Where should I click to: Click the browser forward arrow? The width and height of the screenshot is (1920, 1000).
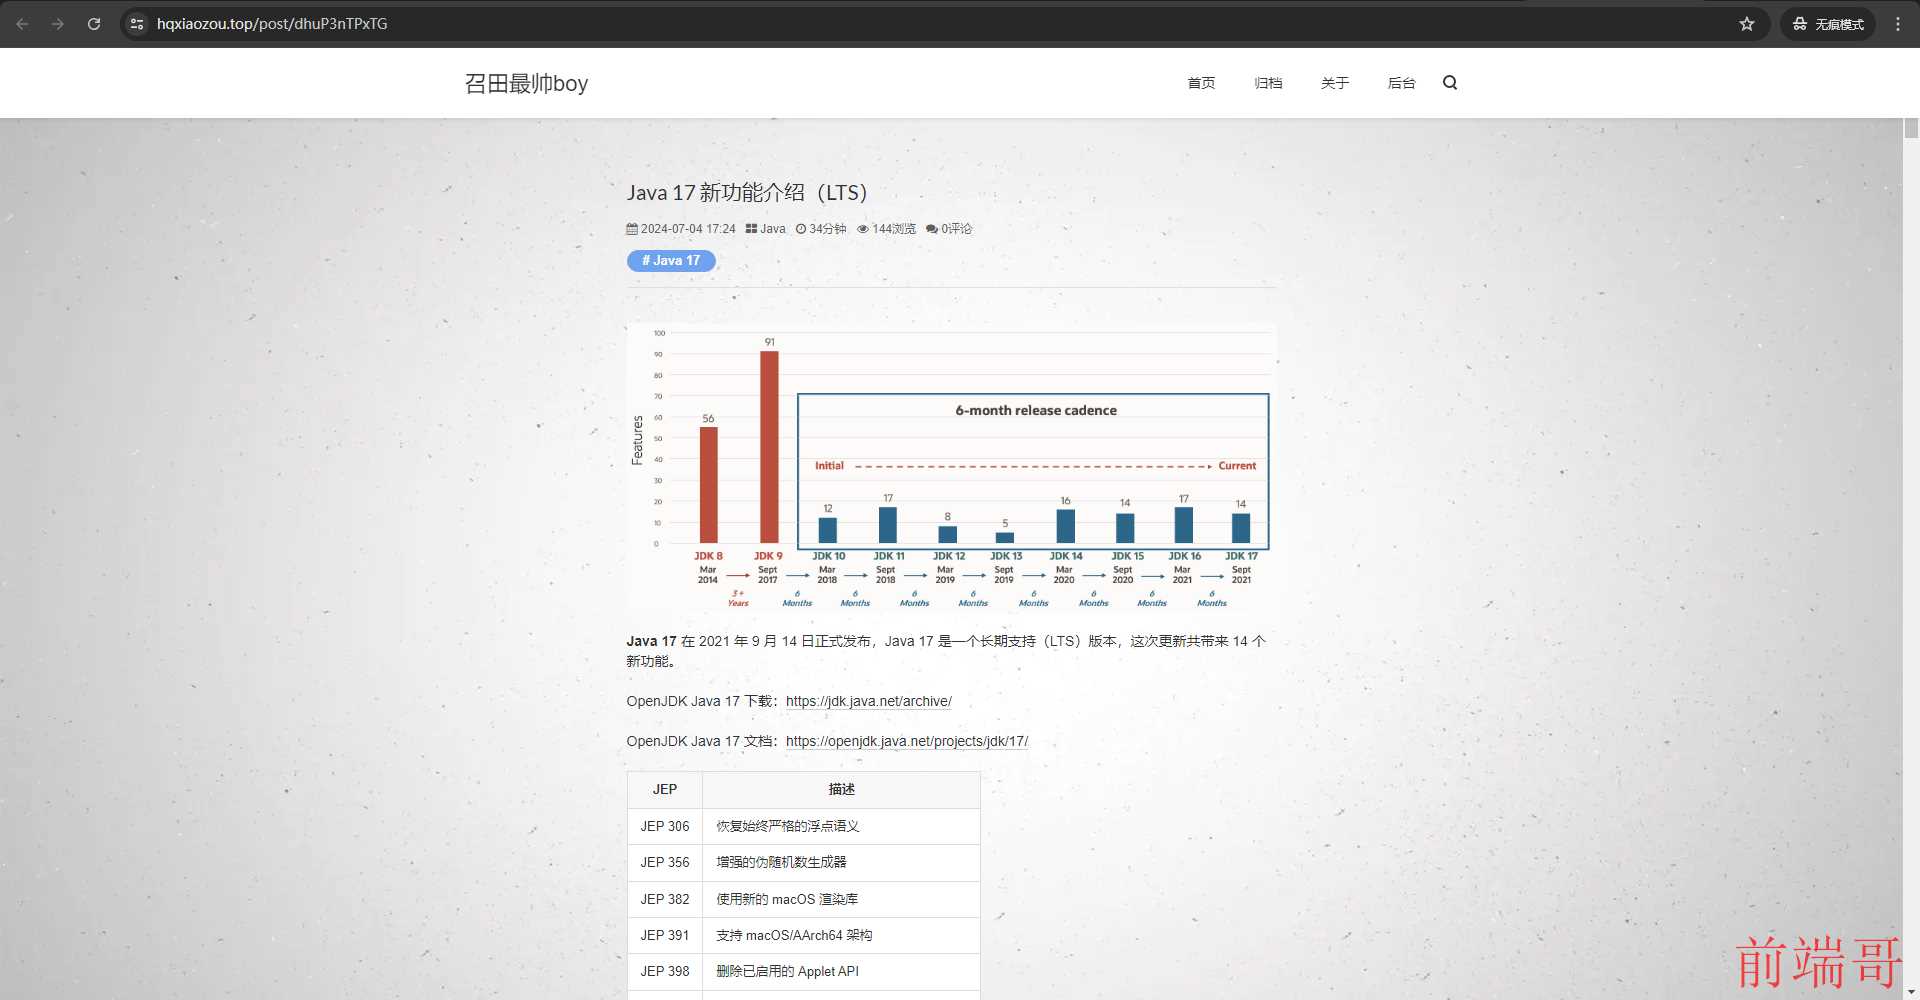[x=58, y=24]
